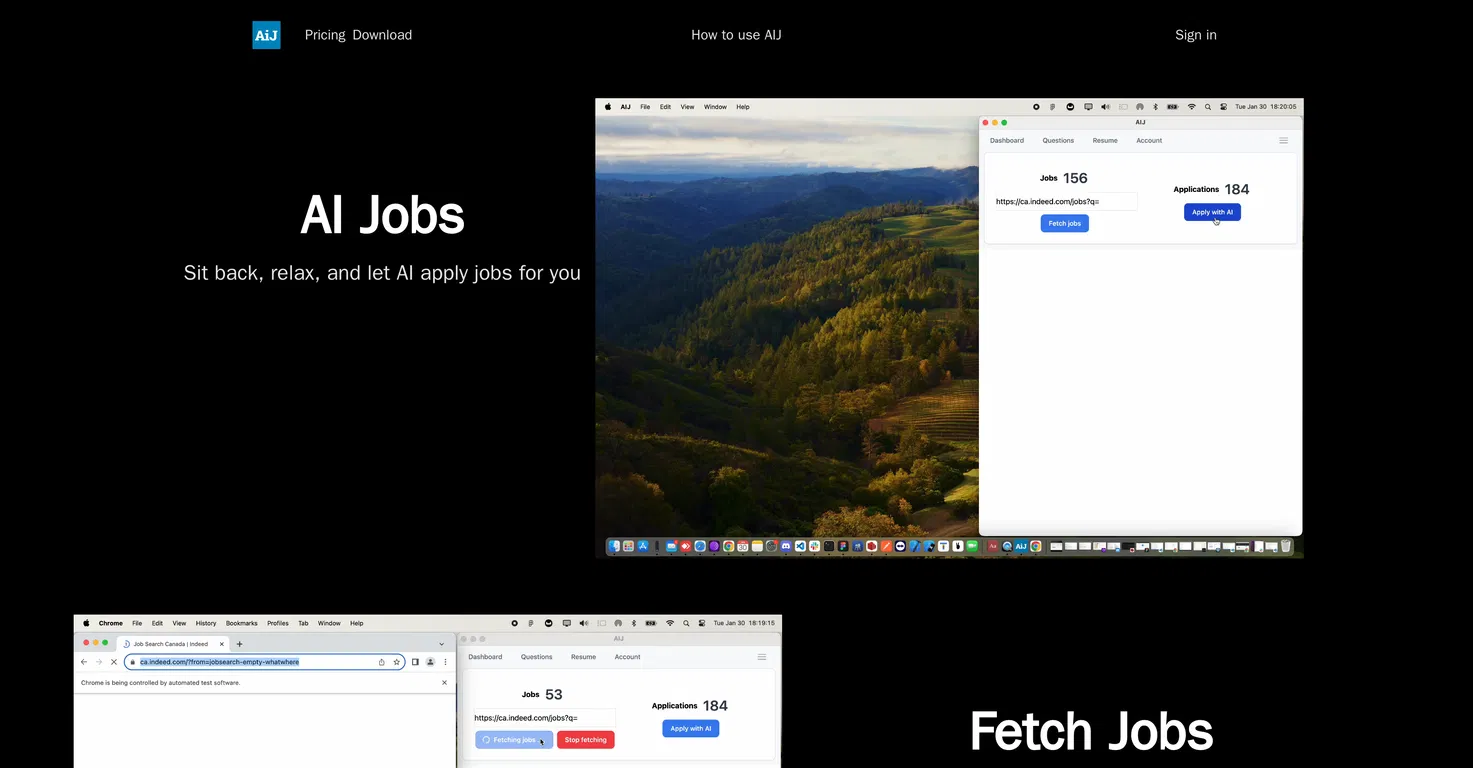Open a new tab with the plus button
Screen dimensions: 1473x768
[239, 644]
